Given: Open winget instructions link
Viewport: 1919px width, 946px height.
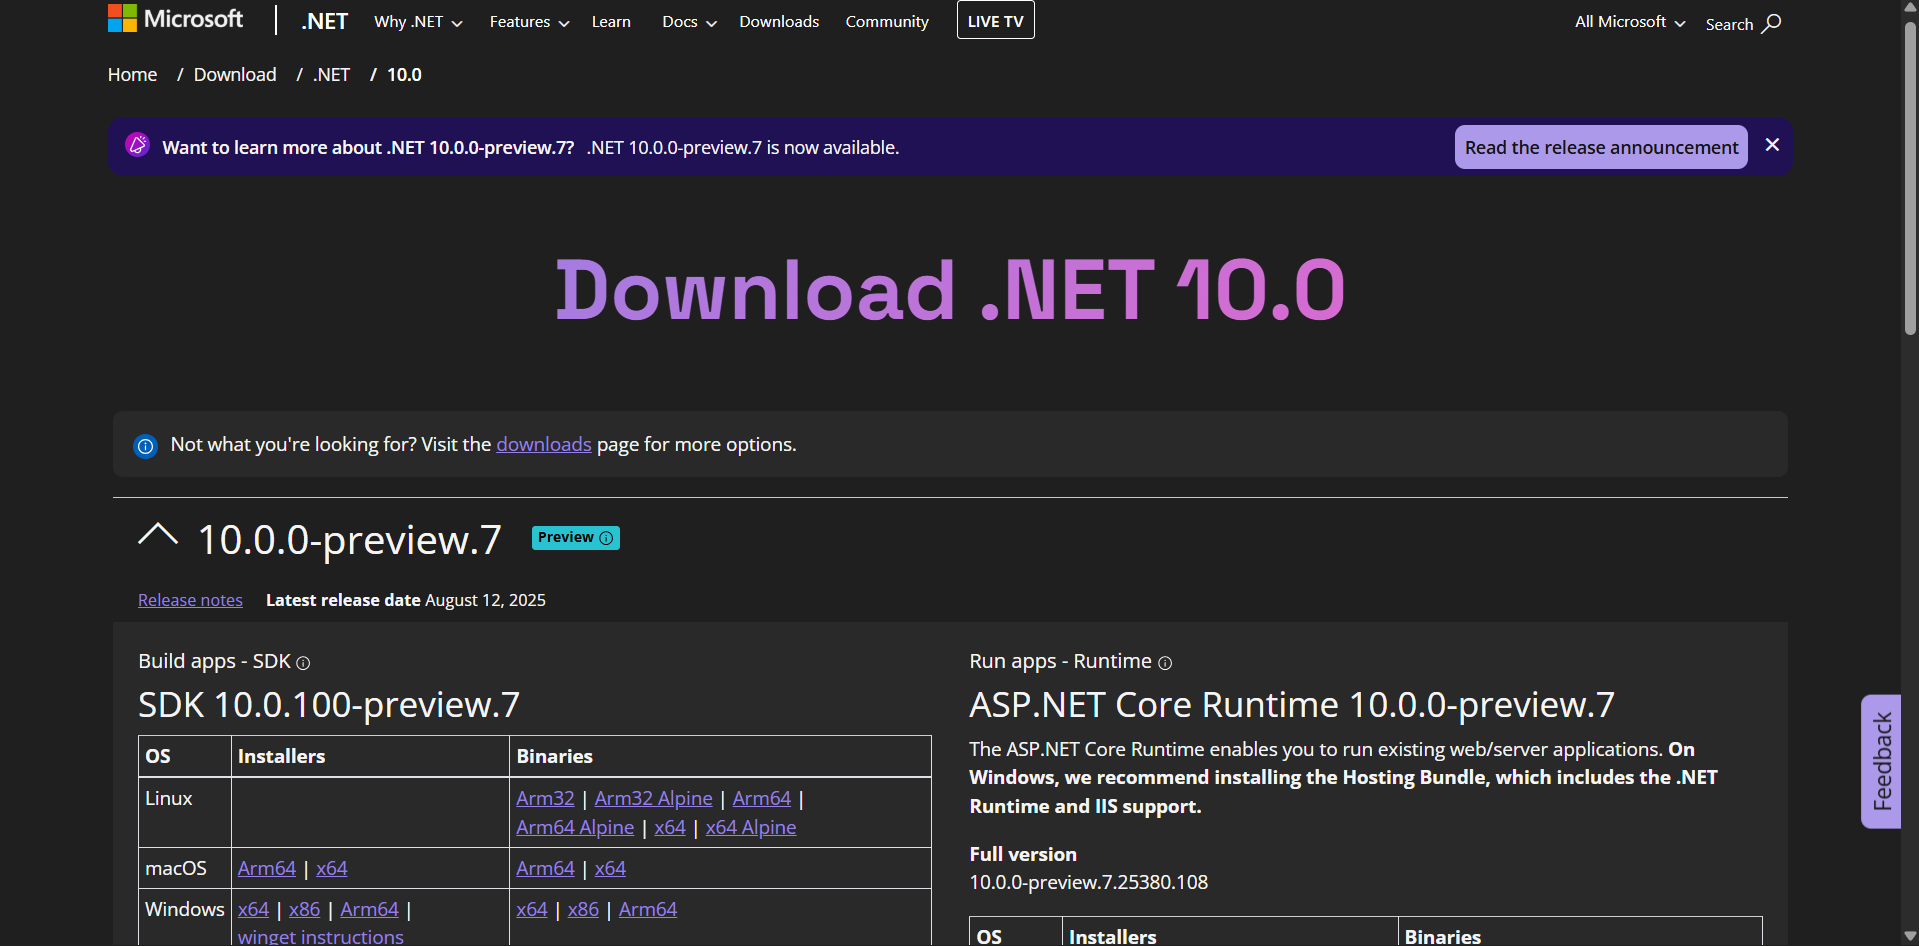Looking at the screenshot, I should coord(321,936).
